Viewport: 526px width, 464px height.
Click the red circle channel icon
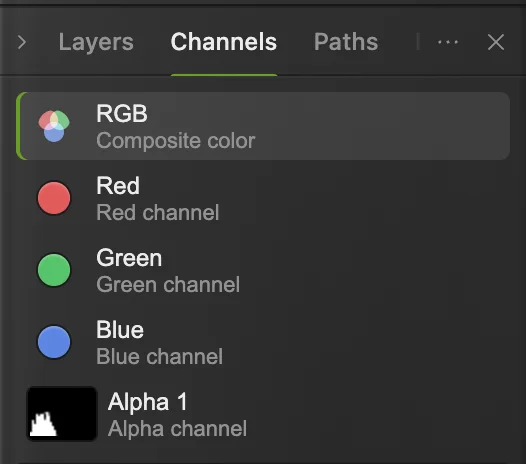tap(54, 198)
